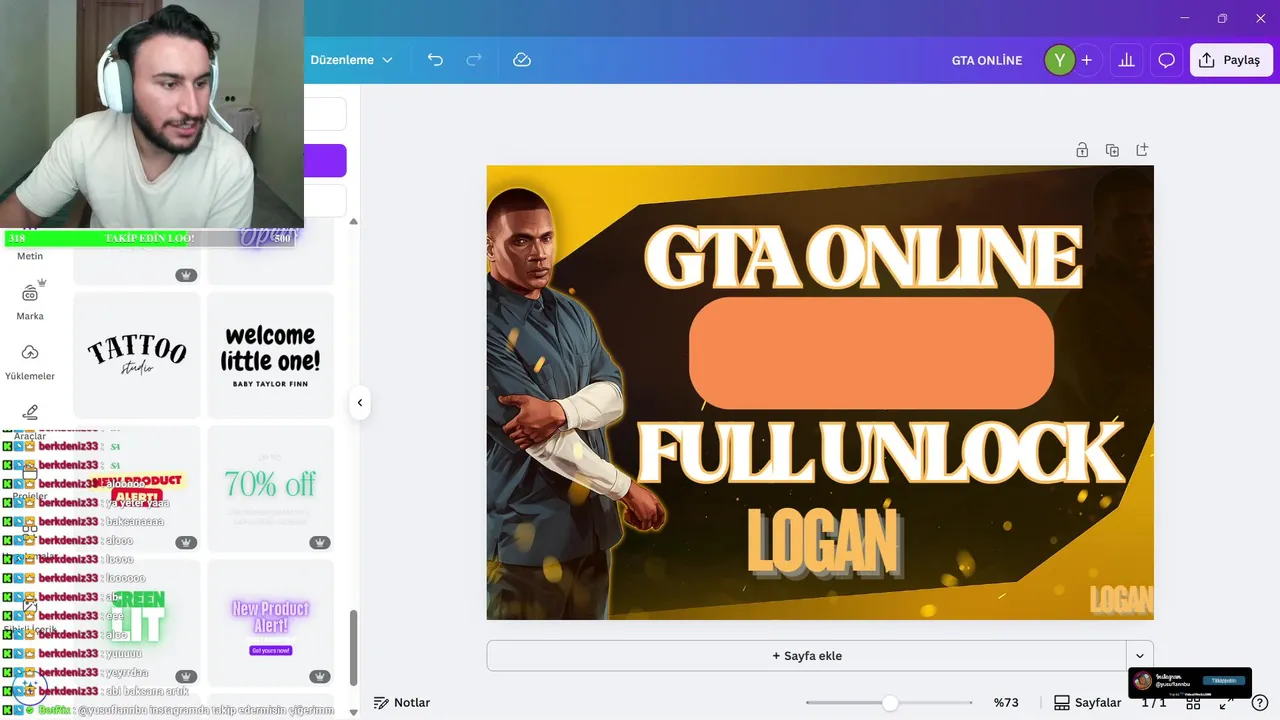Click the crown badge on the 70% off template

click(320, 542)
